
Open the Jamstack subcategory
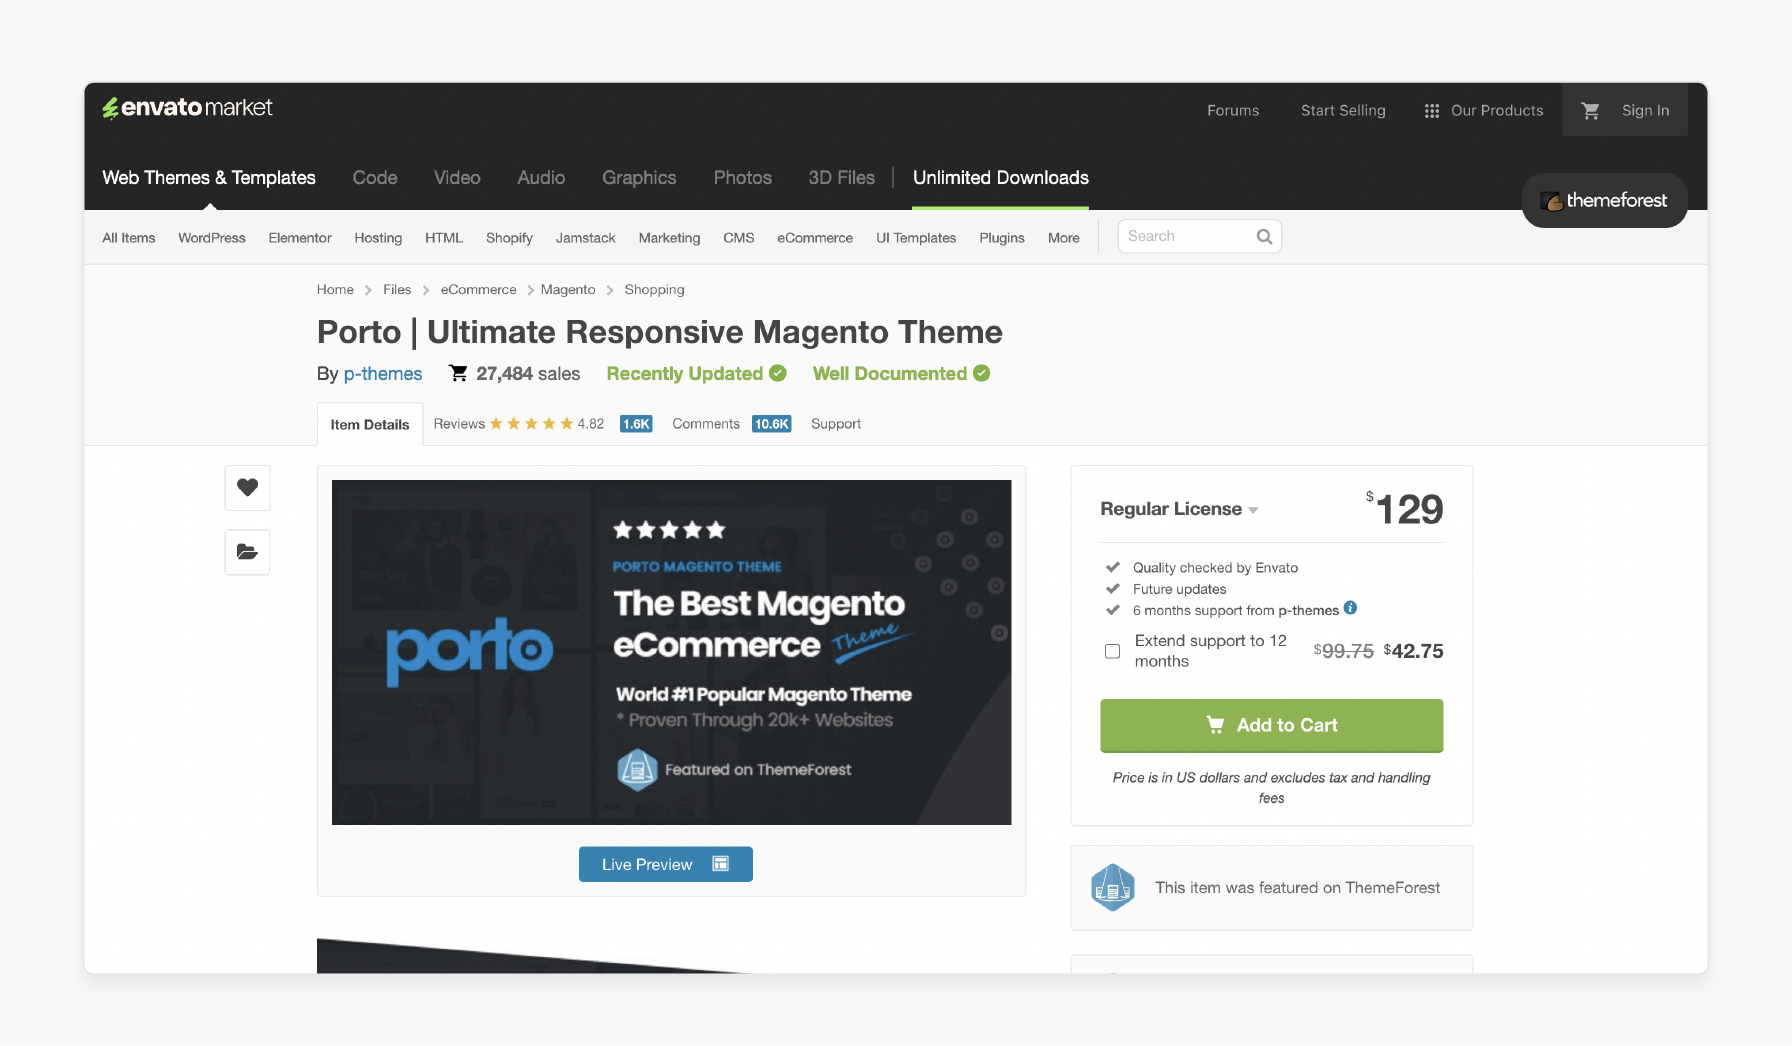(586, 238)
